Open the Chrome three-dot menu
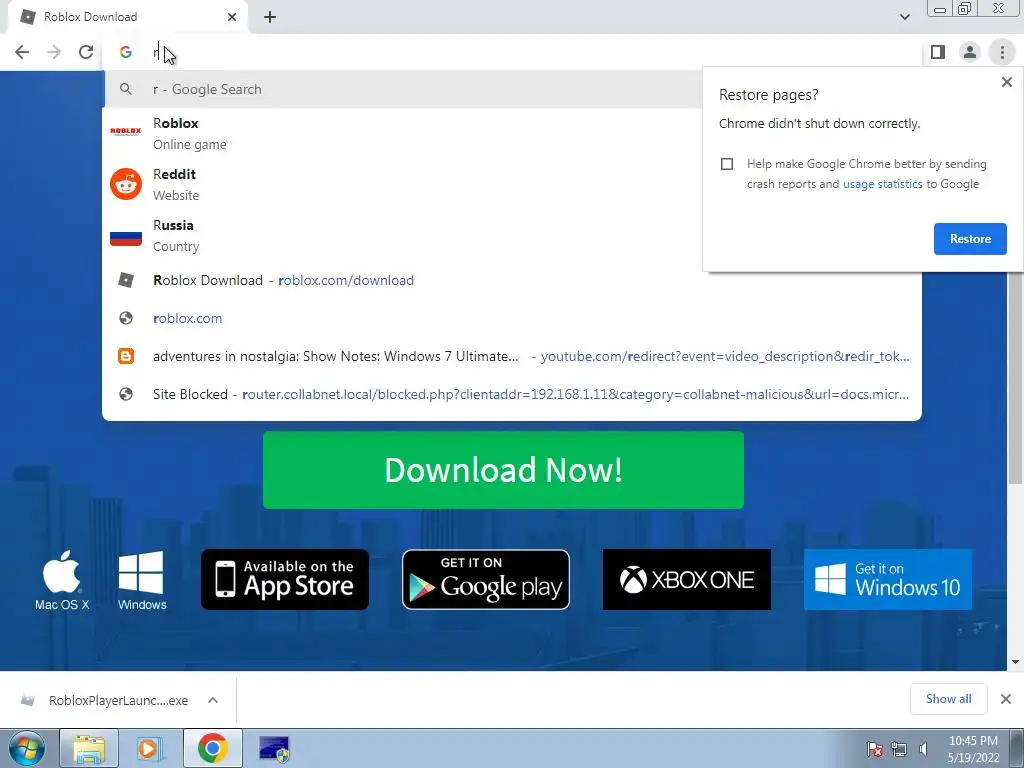This screenshot has width=1024, height=768. click(x=1002, y=52)
